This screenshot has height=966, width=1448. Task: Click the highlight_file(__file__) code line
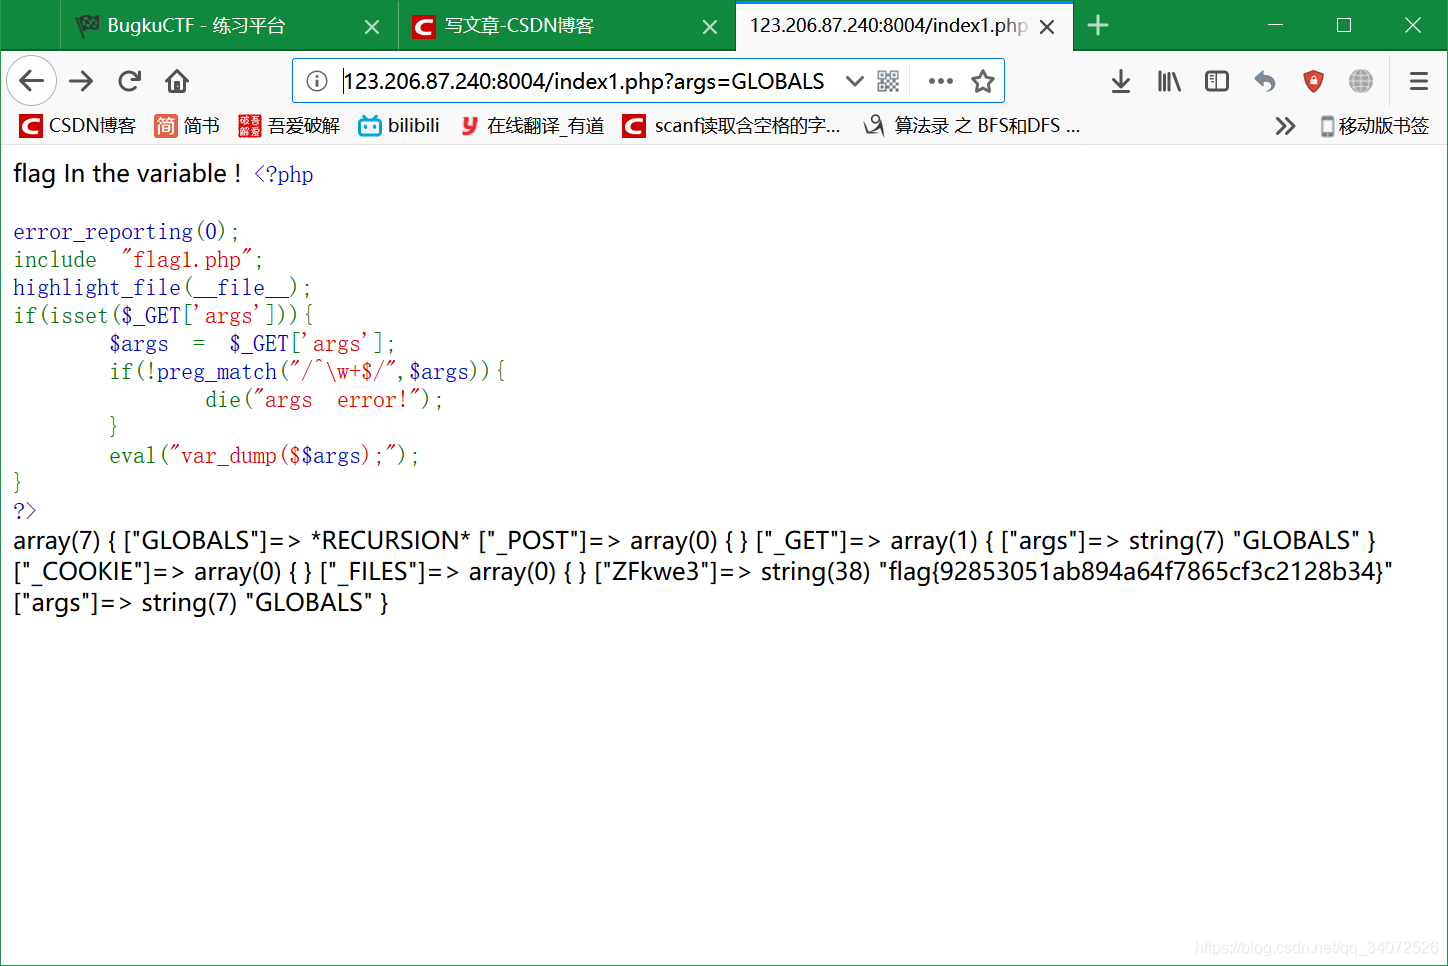tap(162, 288)
